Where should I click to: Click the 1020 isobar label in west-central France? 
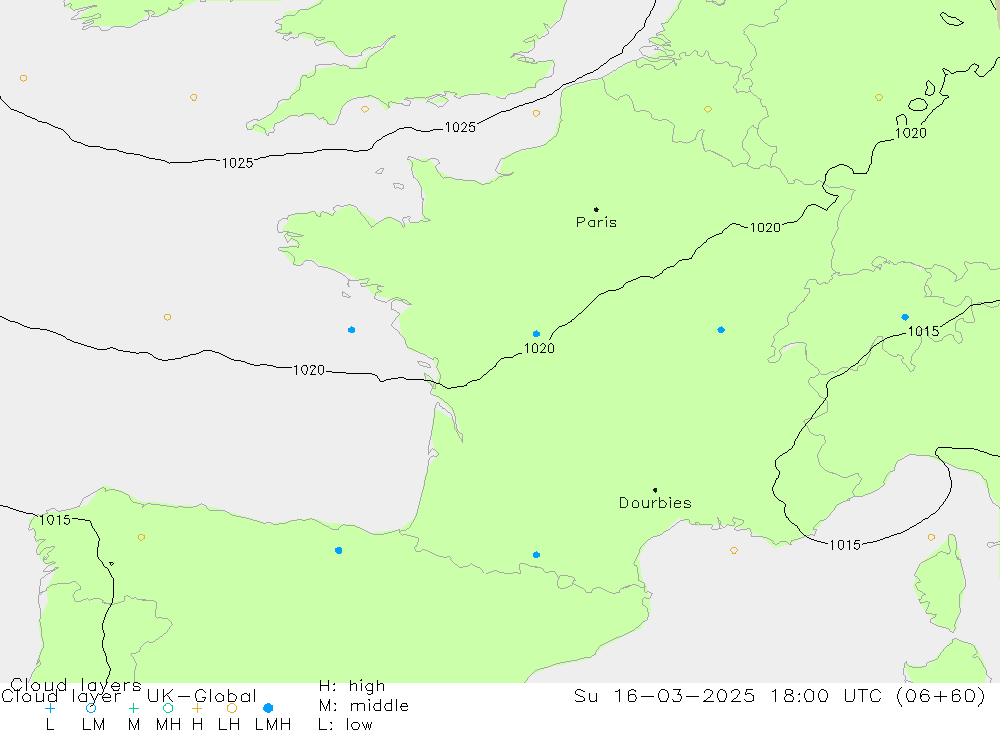[x=539, y=348]
